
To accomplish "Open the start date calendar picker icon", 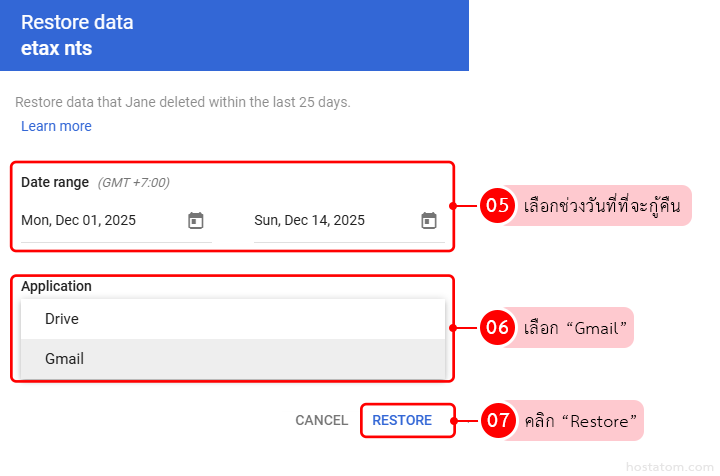I will (196, 221).
